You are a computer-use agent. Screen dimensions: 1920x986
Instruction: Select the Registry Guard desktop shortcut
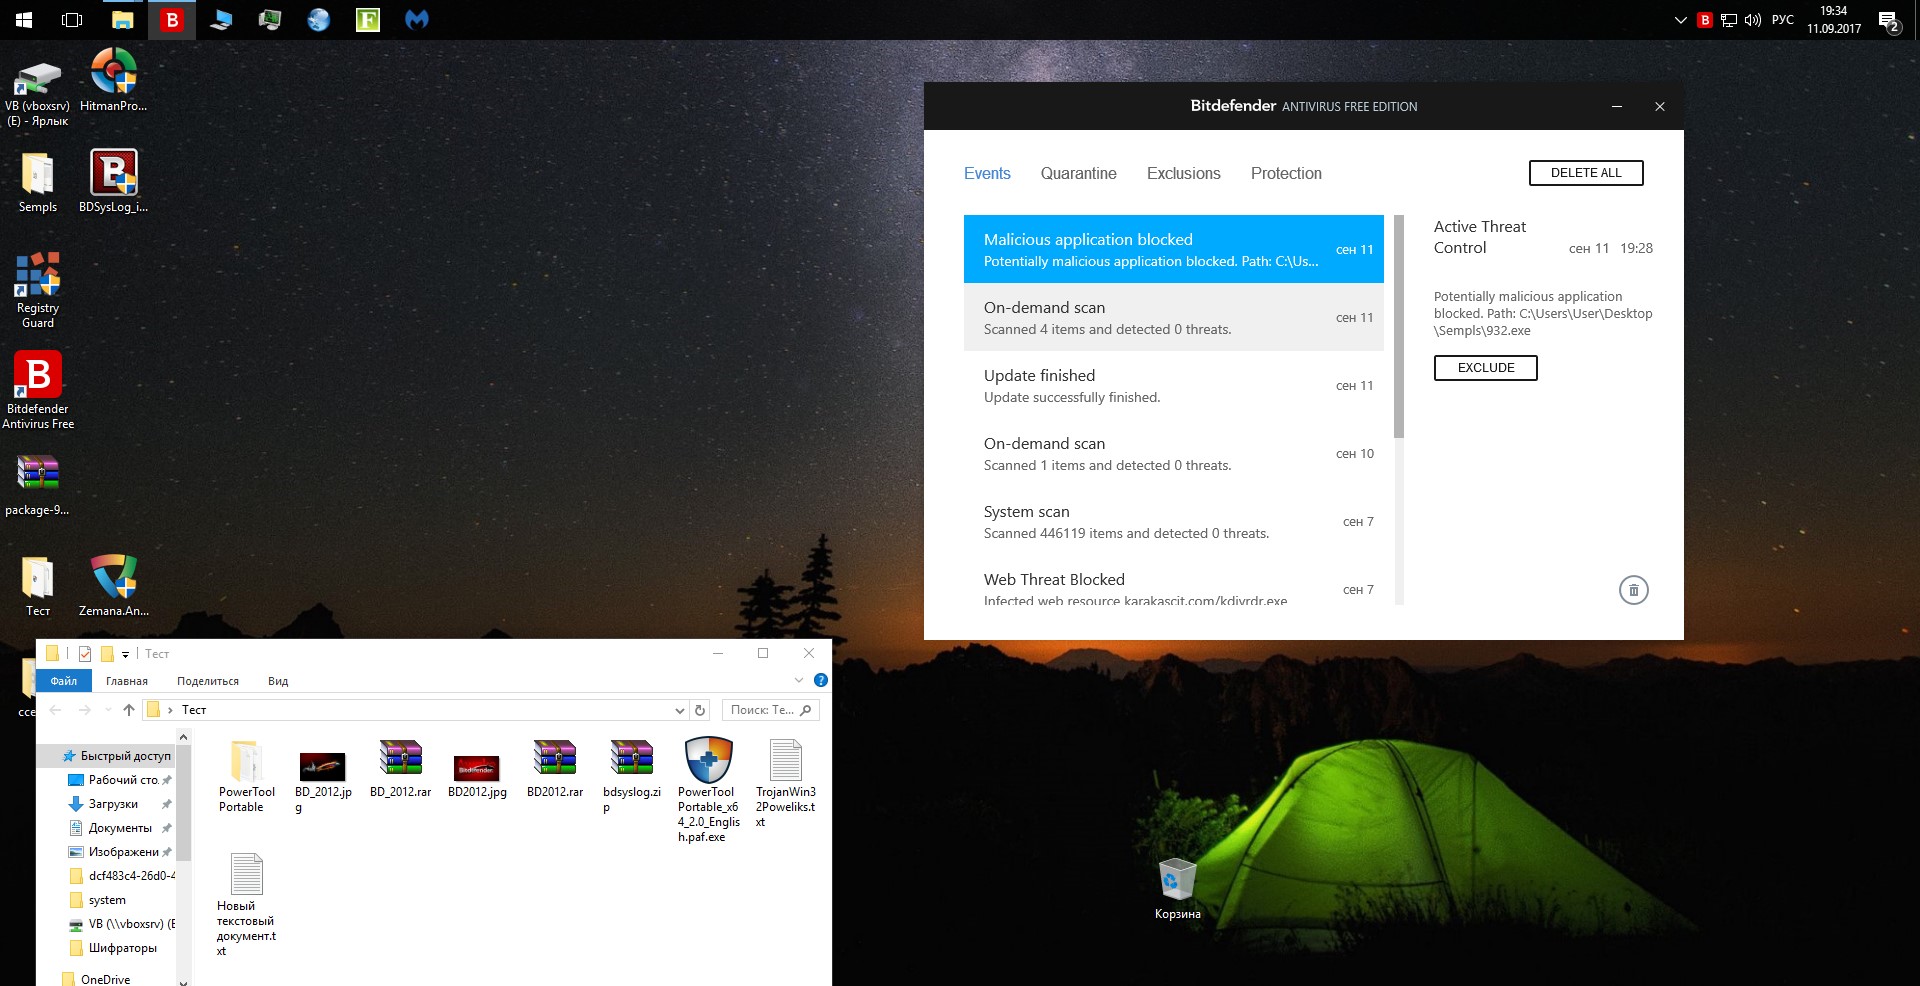(38, 290)
